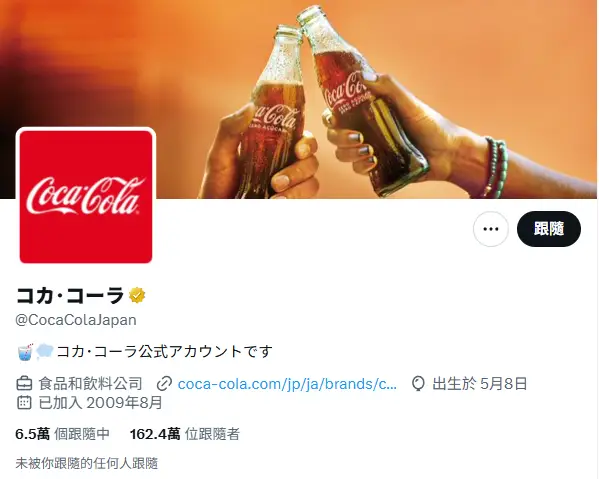Click 已加入 2009年8月 joined date text
Viewport: 599px width, 479px height.
click(x=100, y=403)
